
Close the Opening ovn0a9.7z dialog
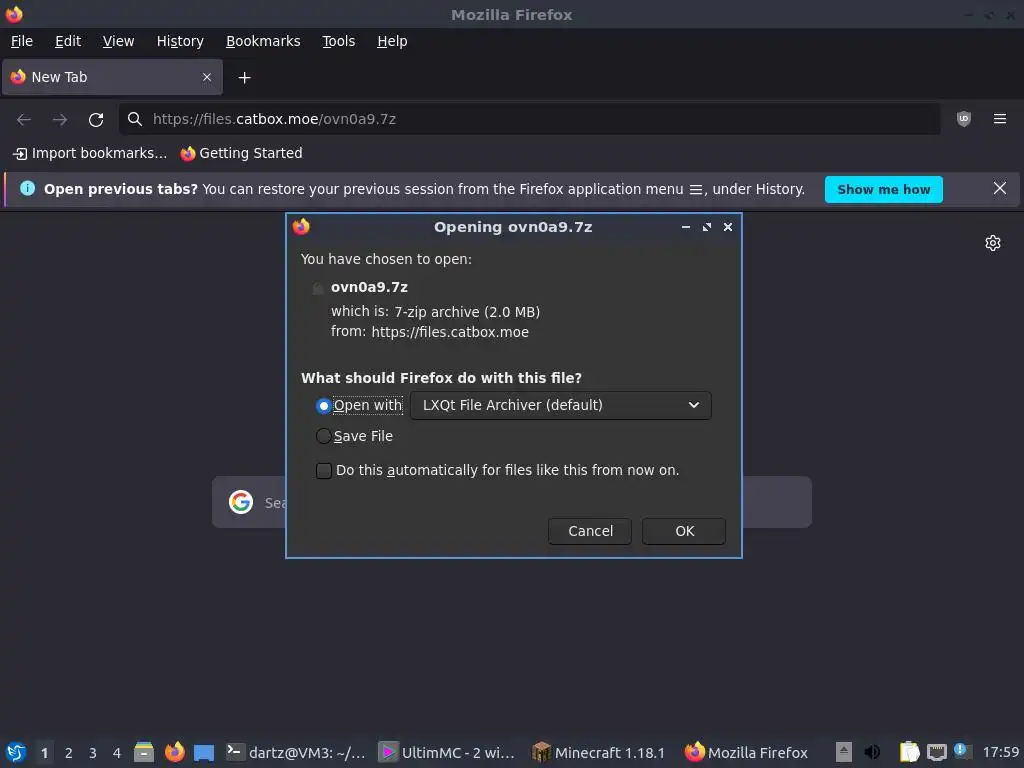(x=728, y=227)
